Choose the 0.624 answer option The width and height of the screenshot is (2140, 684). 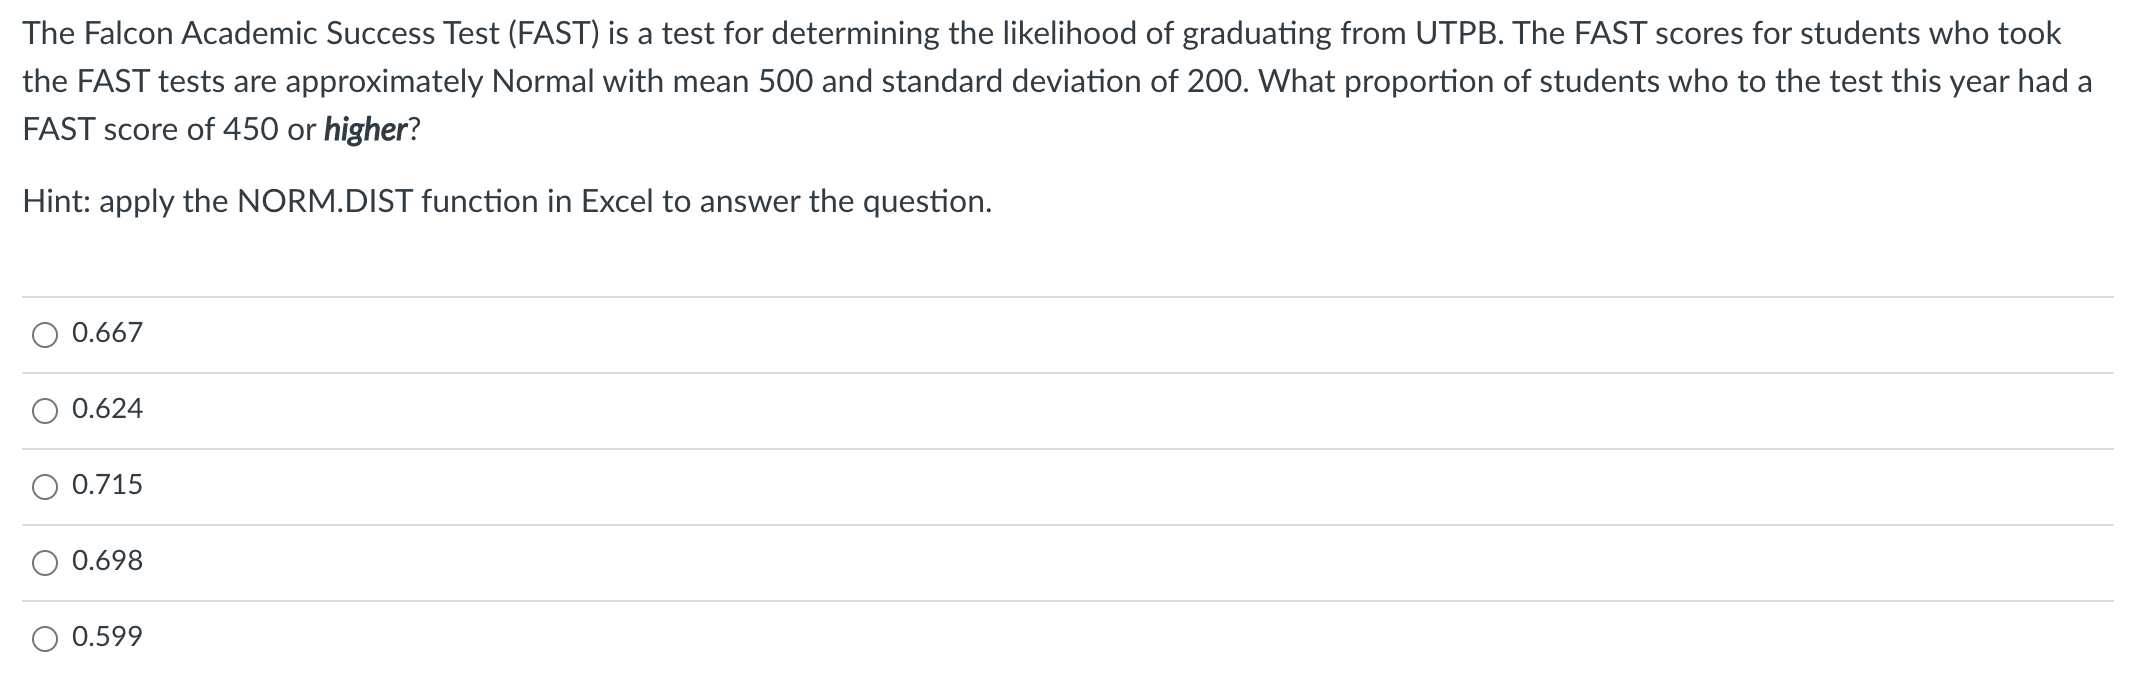(45, 411)
